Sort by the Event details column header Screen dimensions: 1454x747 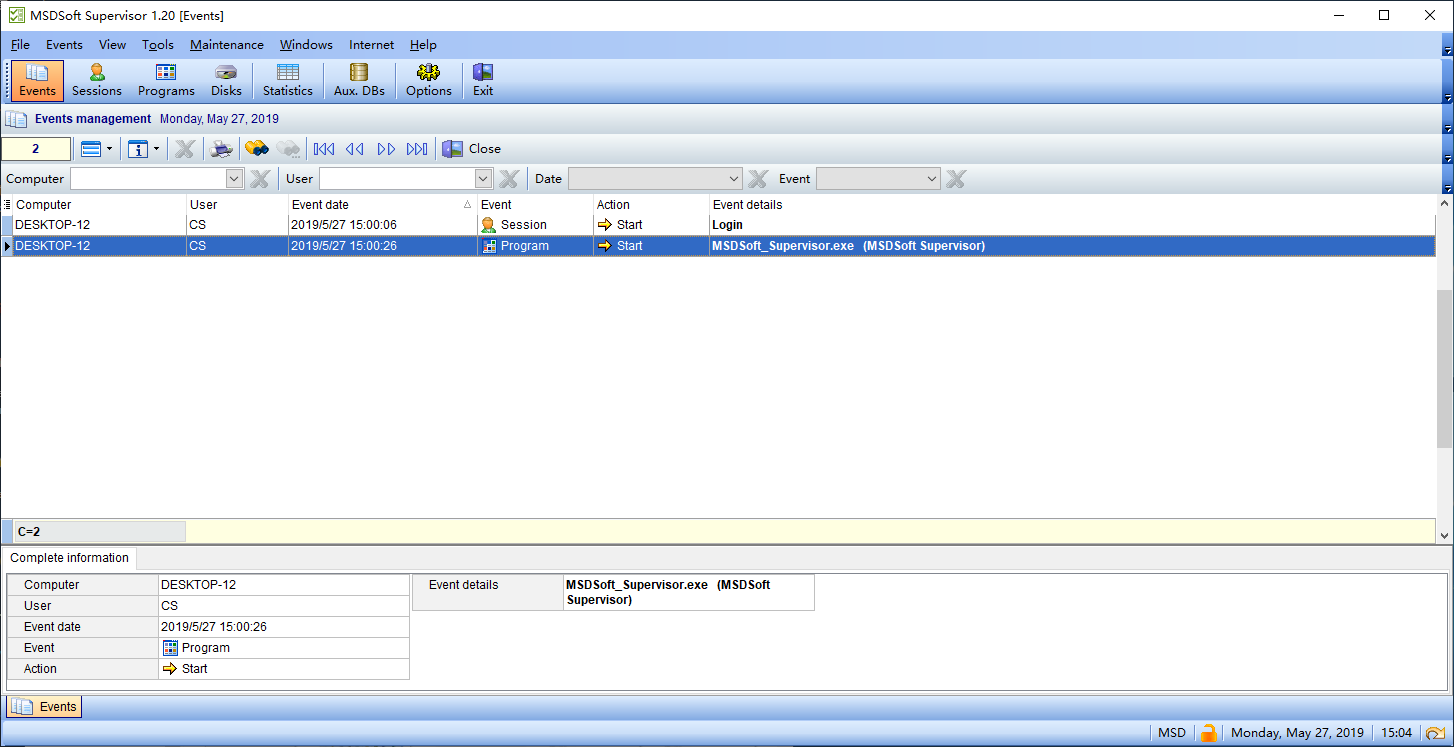(1072, 204)
